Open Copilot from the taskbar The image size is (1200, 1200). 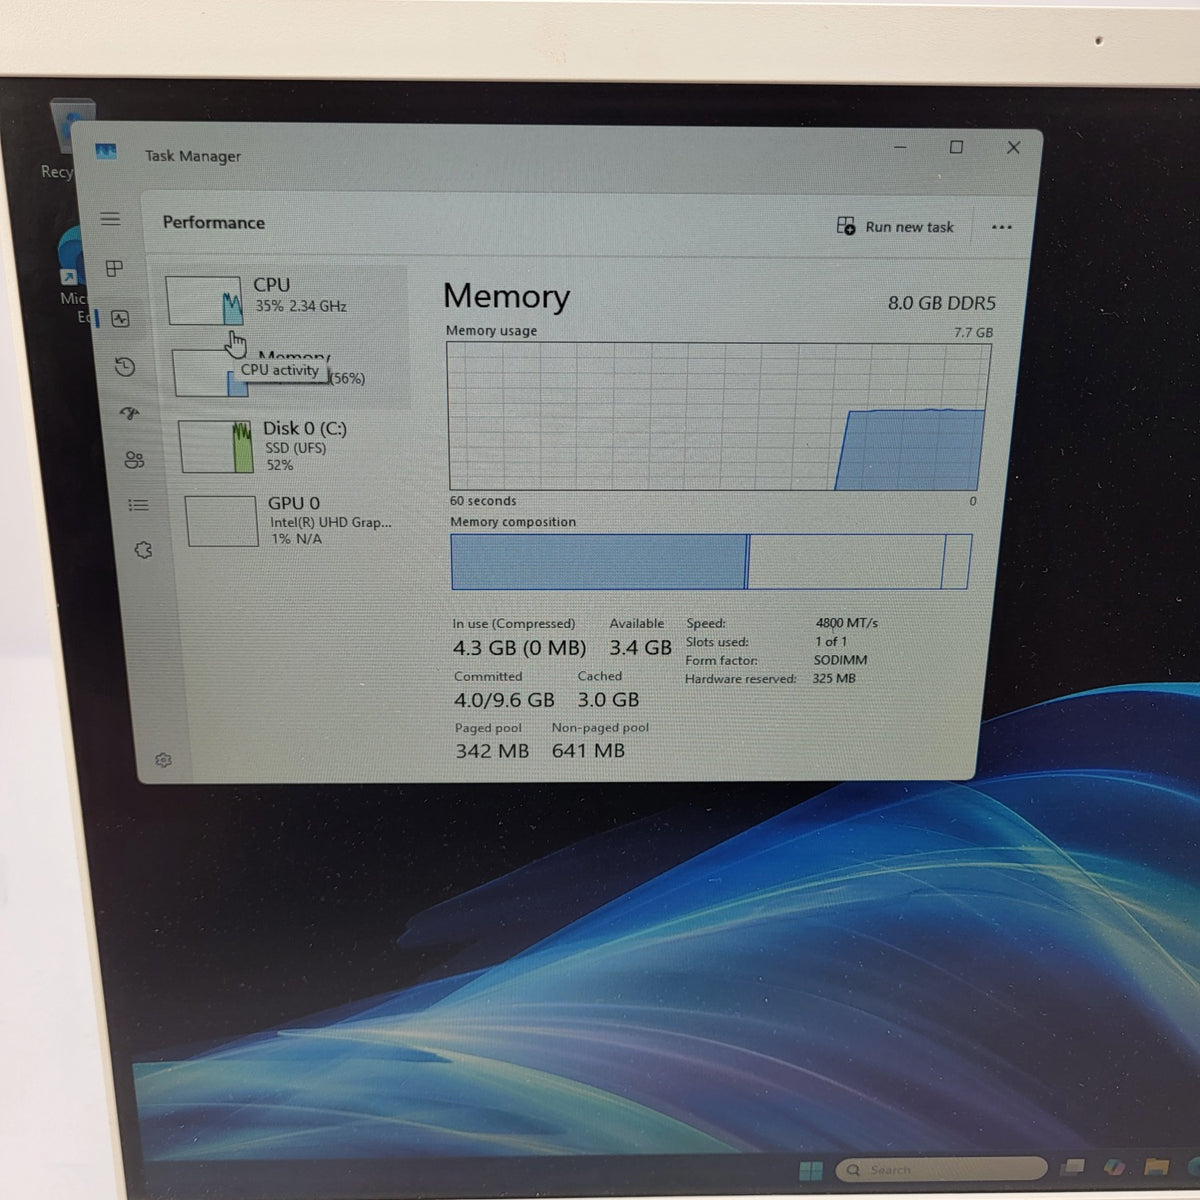coord(1114,1166)
